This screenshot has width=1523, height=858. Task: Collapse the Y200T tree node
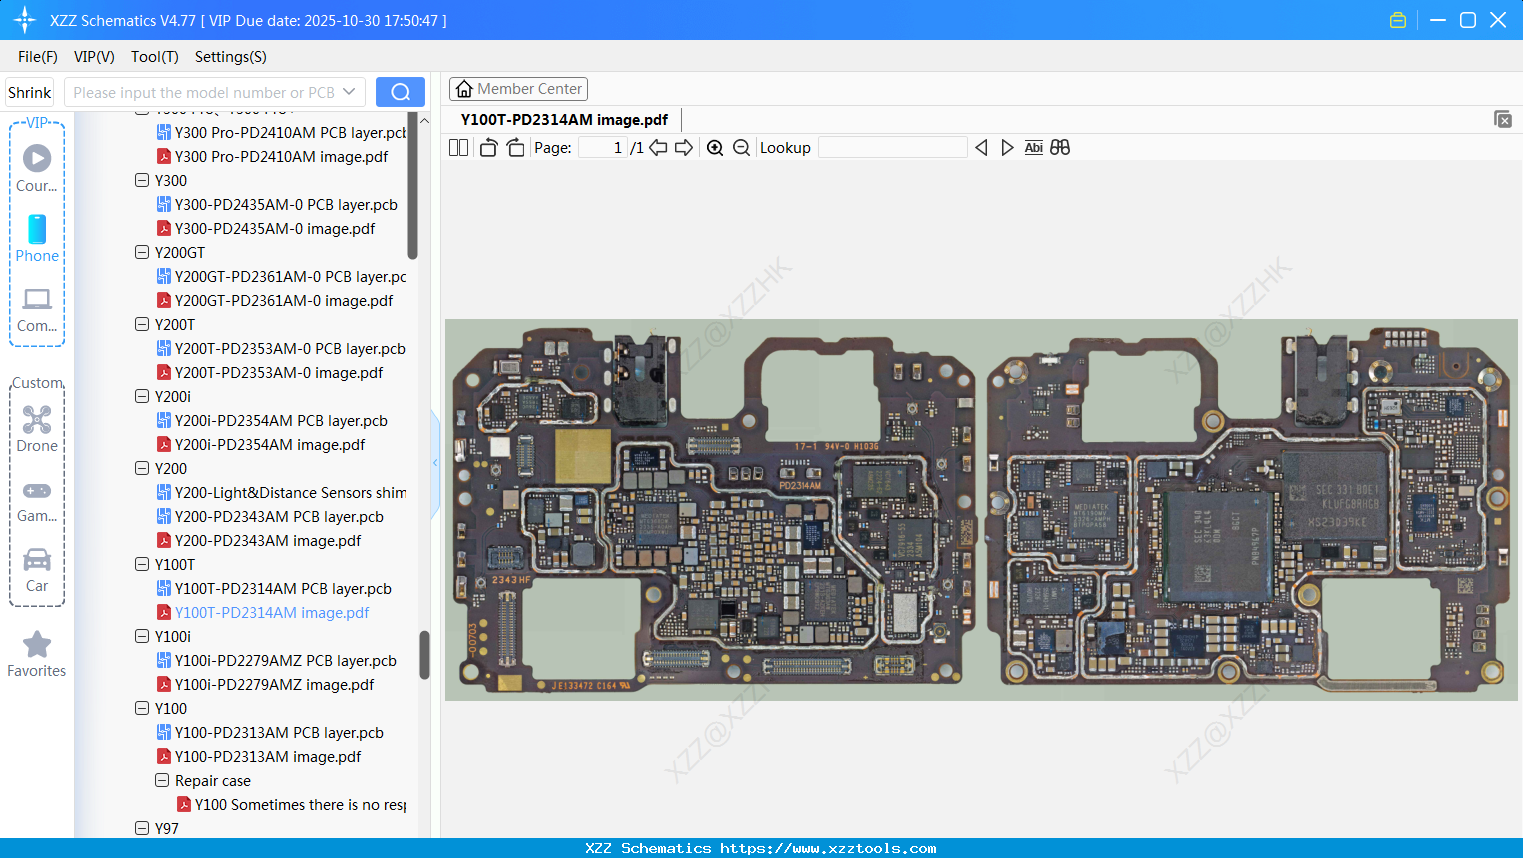(142, 325)
